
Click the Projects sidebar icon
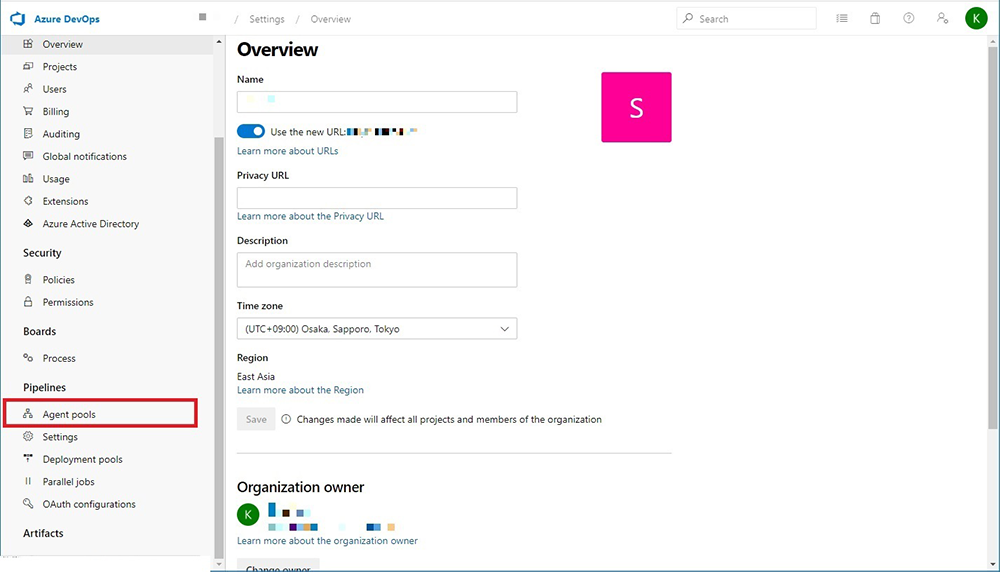click(28, 66)
